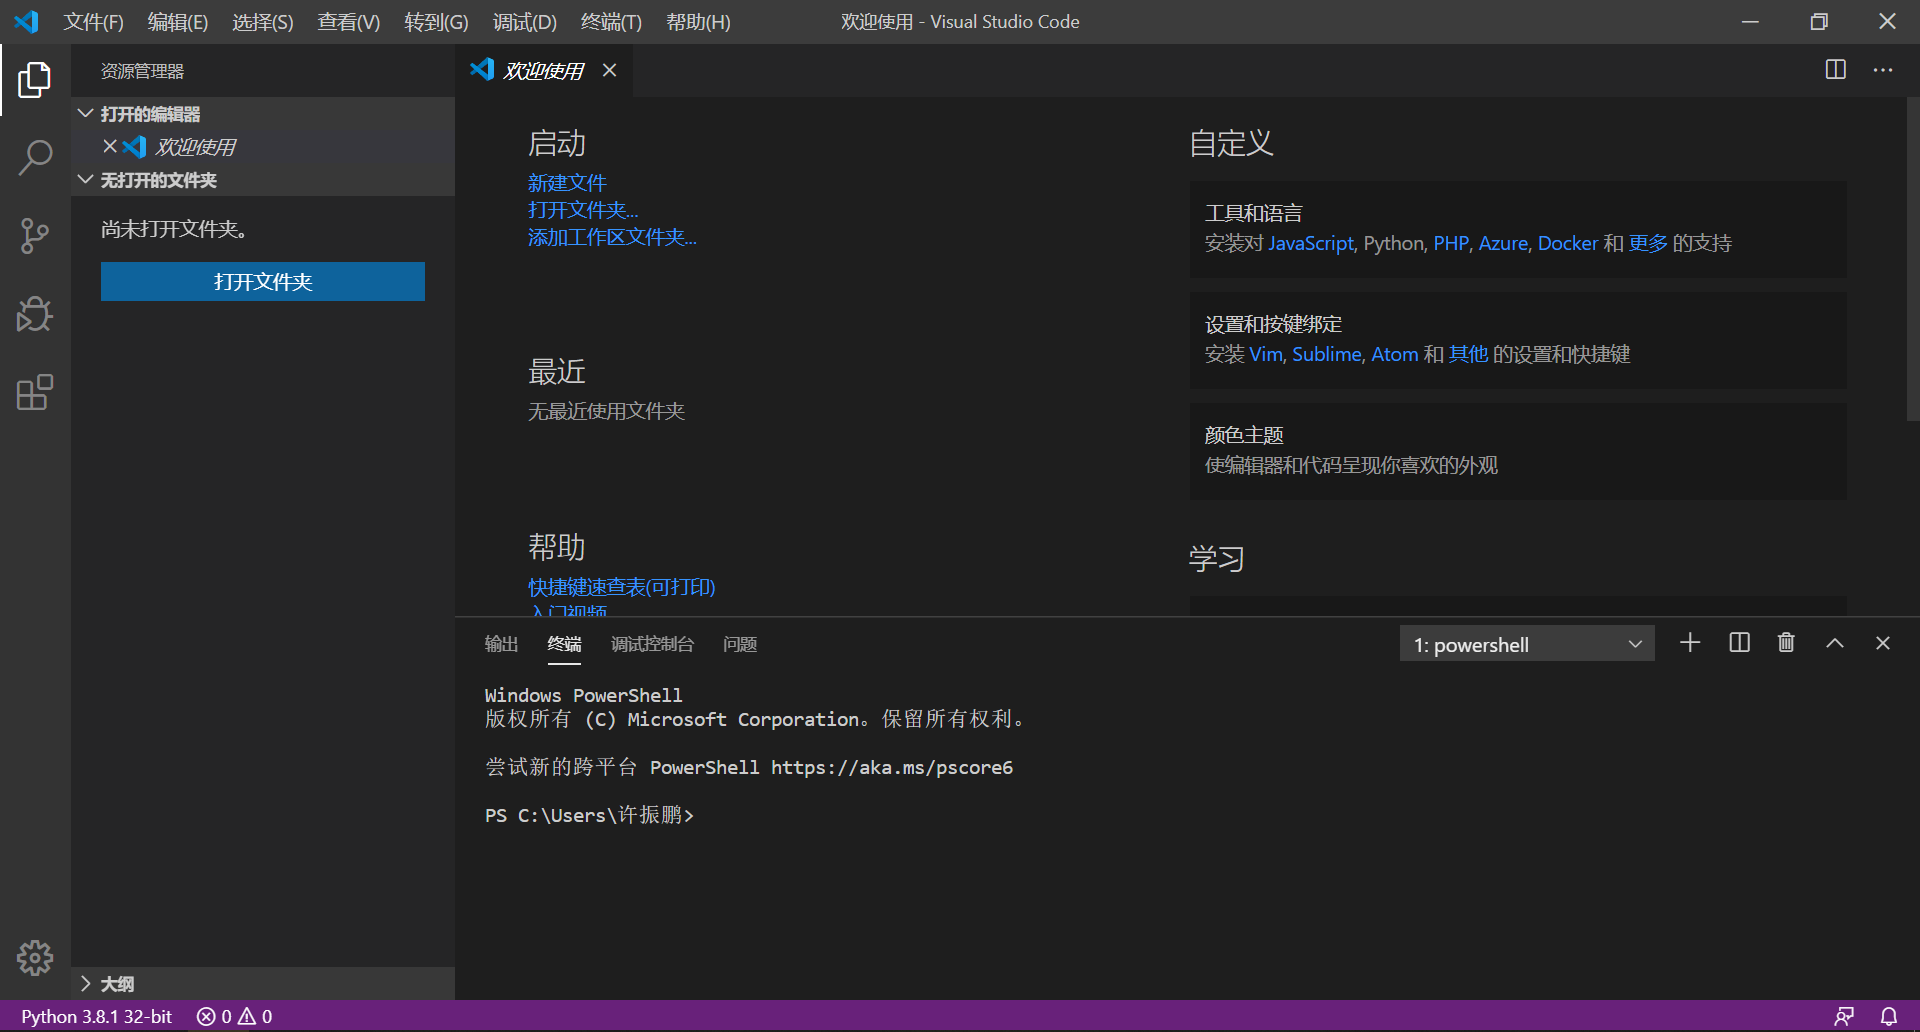The width and height of the screenshot is (1920, 1032).
Task: Click the 资源管理器 panel title
Action: [142, 71]
